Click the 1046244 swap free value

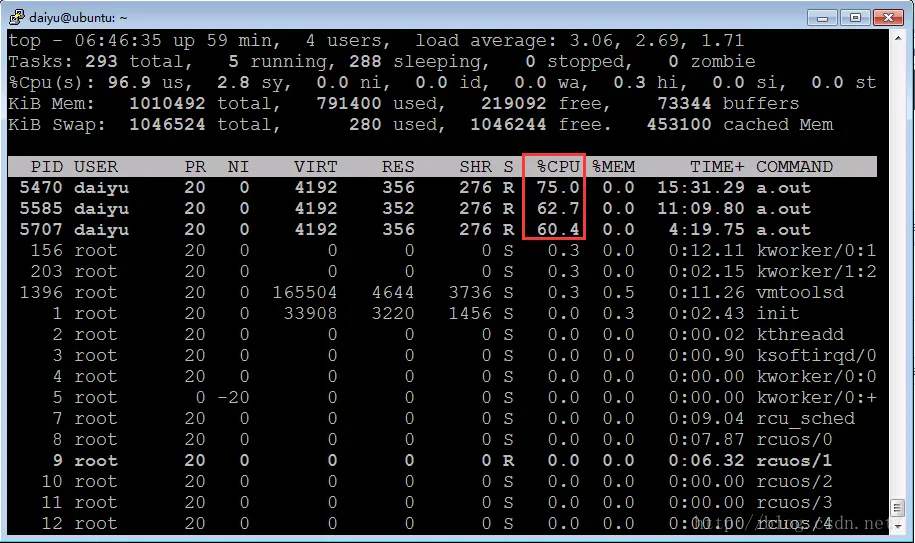pos(508,125)
